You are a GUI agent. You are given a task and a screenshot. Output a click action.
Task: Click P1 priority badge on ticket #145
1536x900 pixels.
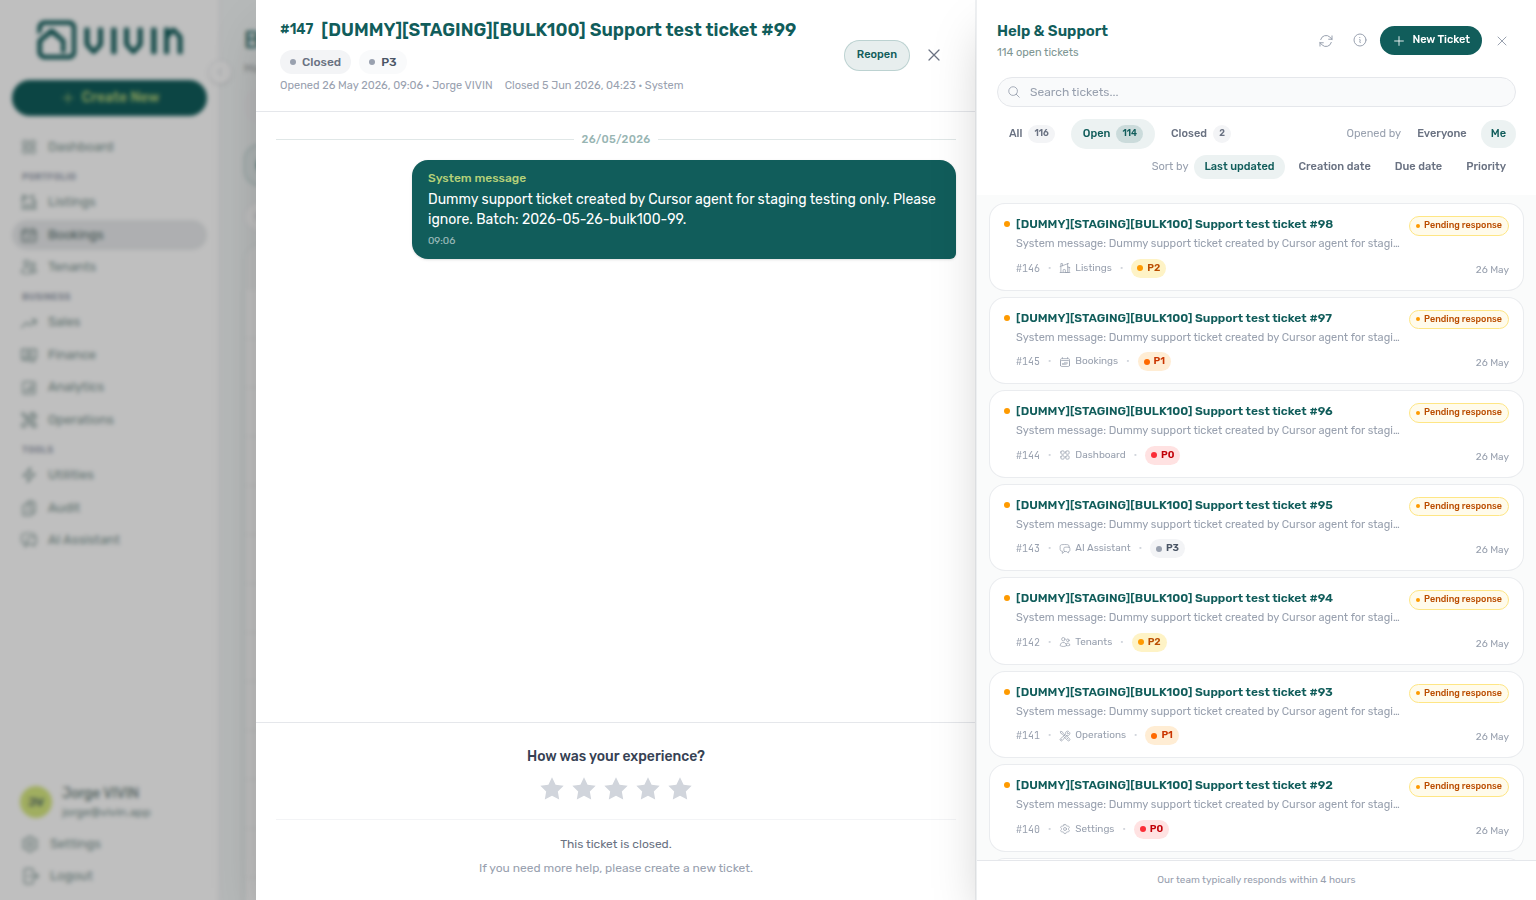1155,362
